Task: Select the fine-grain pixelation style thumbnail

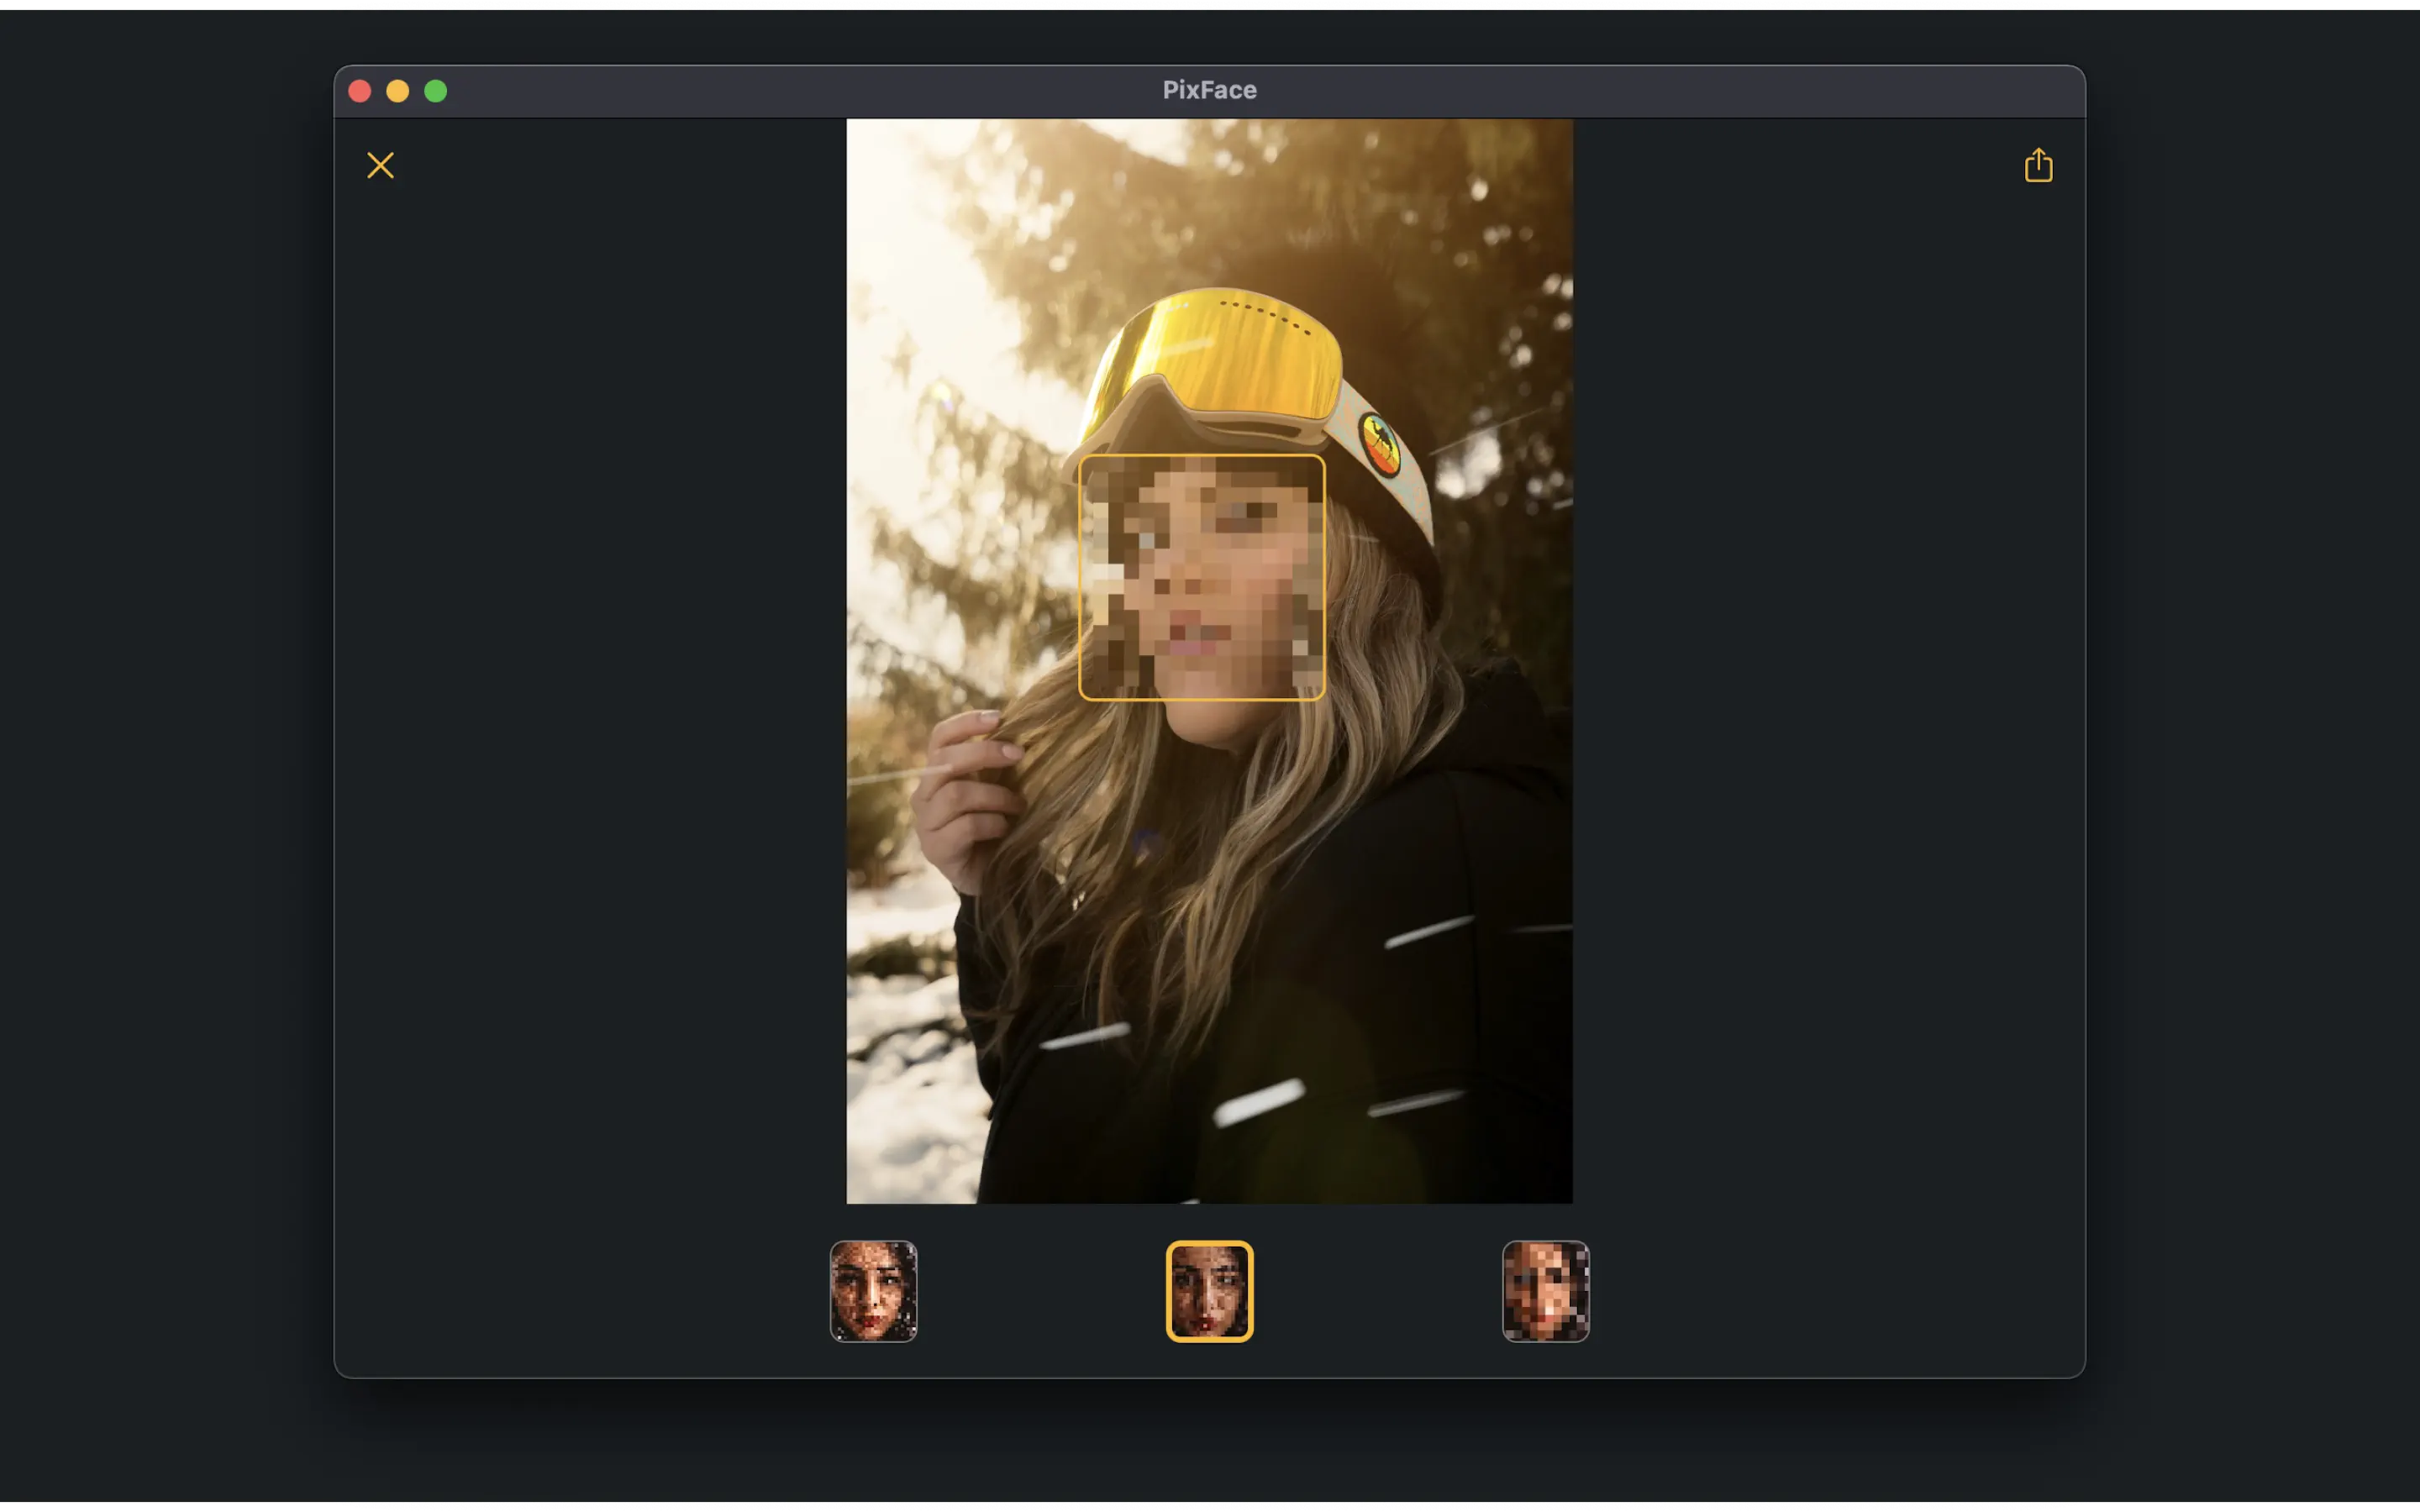Action: (x=873, y=1291)
